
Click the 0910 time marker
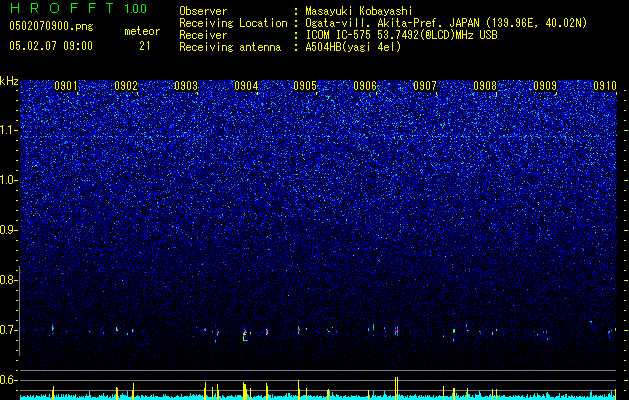point(605,86)
